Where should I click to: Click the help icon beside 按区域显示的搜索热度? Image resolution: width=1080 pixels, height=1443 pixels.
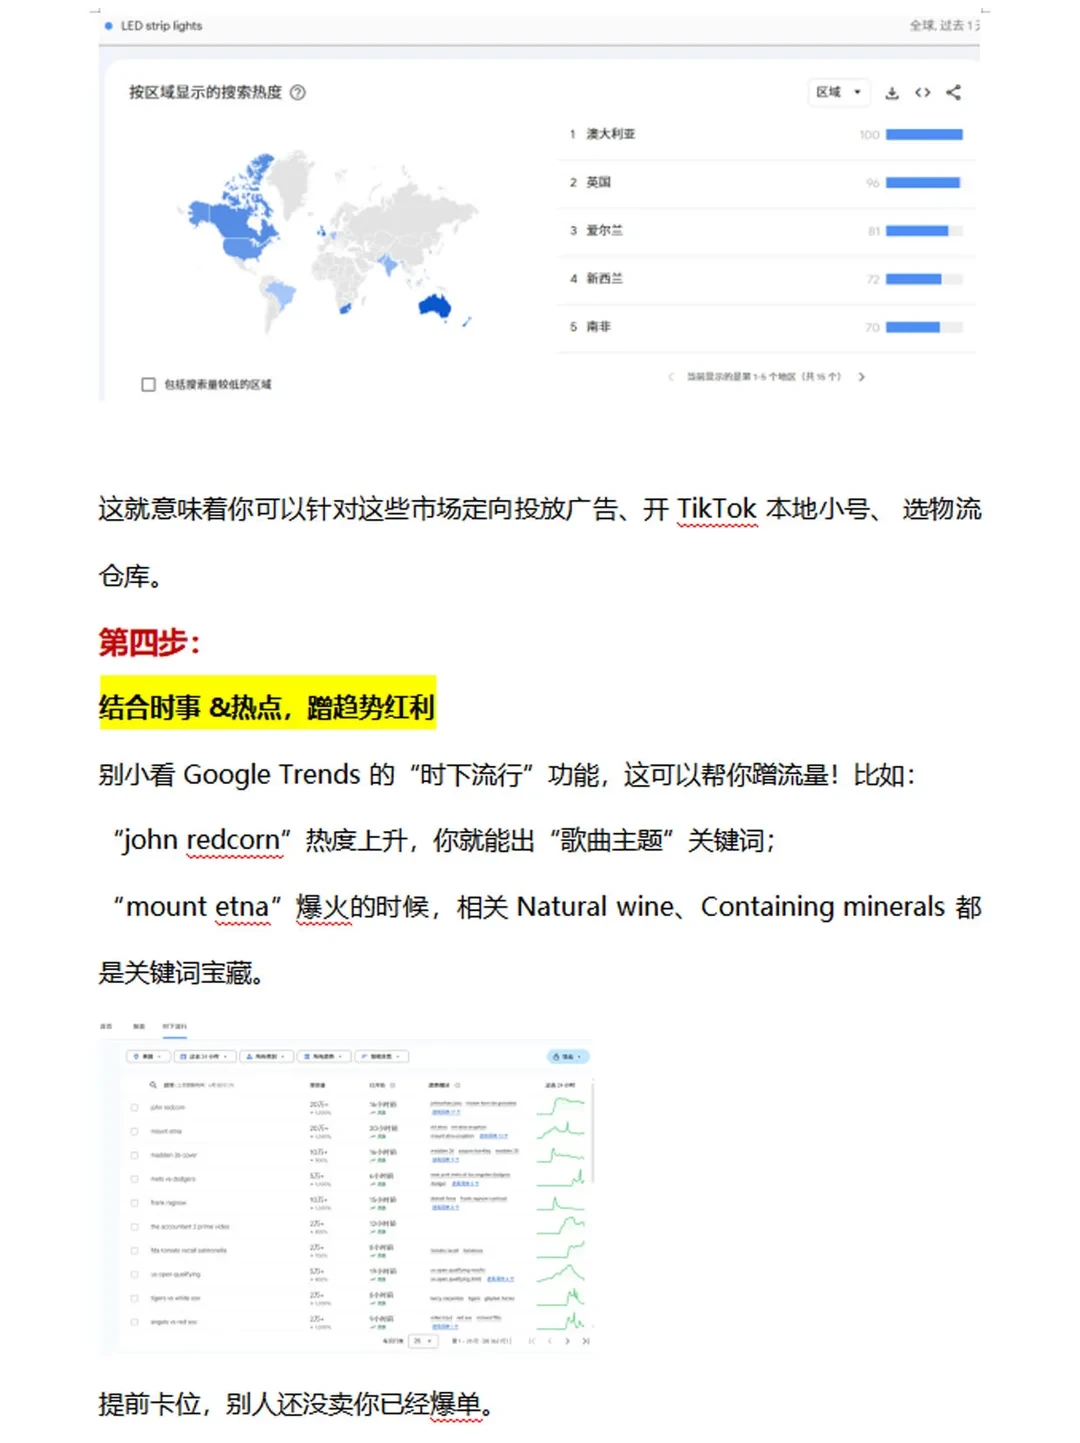point(297,92)
